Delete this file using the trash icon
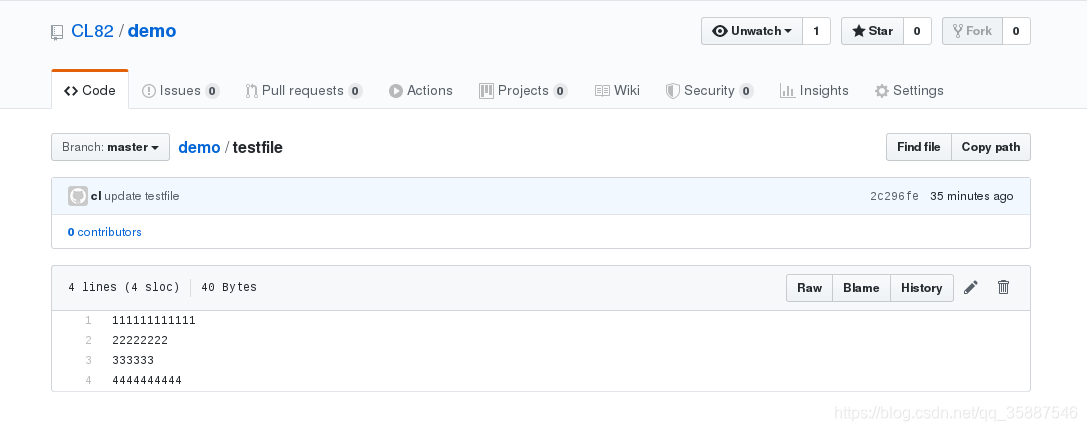 coord(1003,287)
